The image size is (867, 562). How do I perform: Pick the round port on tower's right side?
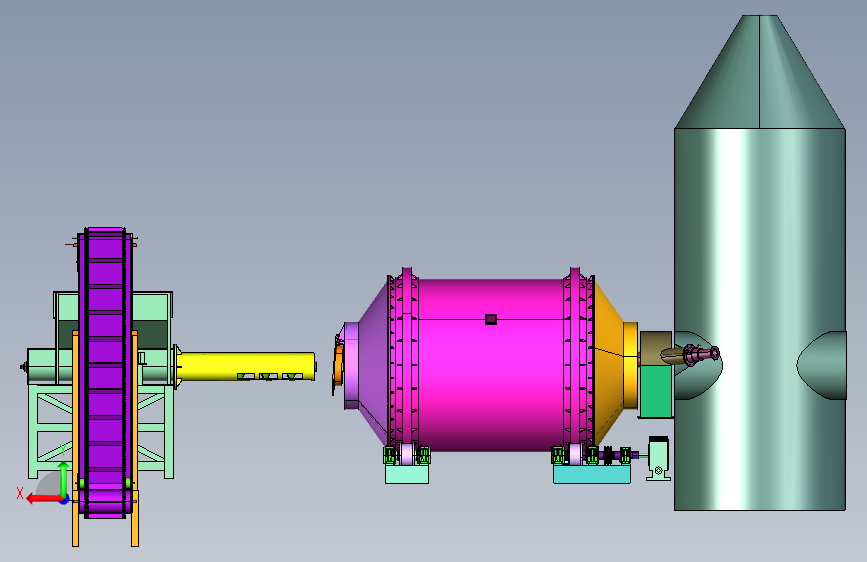click(x=822, y=365)
